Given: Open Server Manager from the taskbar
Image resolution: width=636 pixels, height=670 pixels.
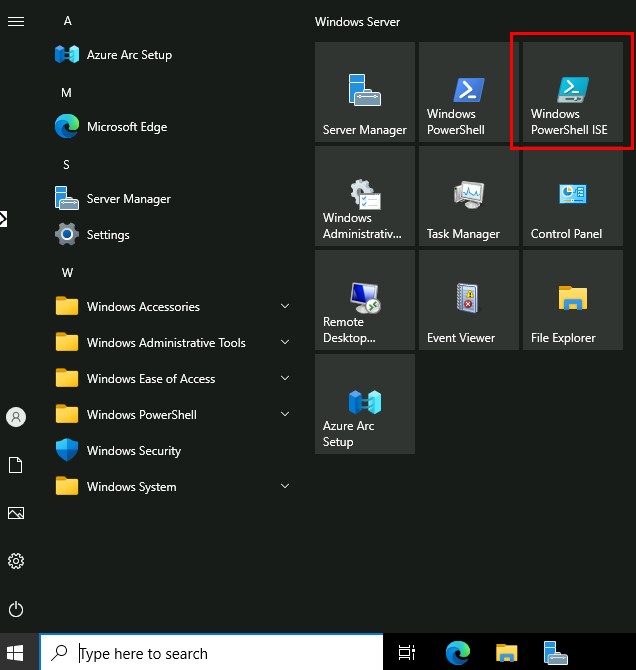Looking at the screenshot, I should tap(555, 652).
